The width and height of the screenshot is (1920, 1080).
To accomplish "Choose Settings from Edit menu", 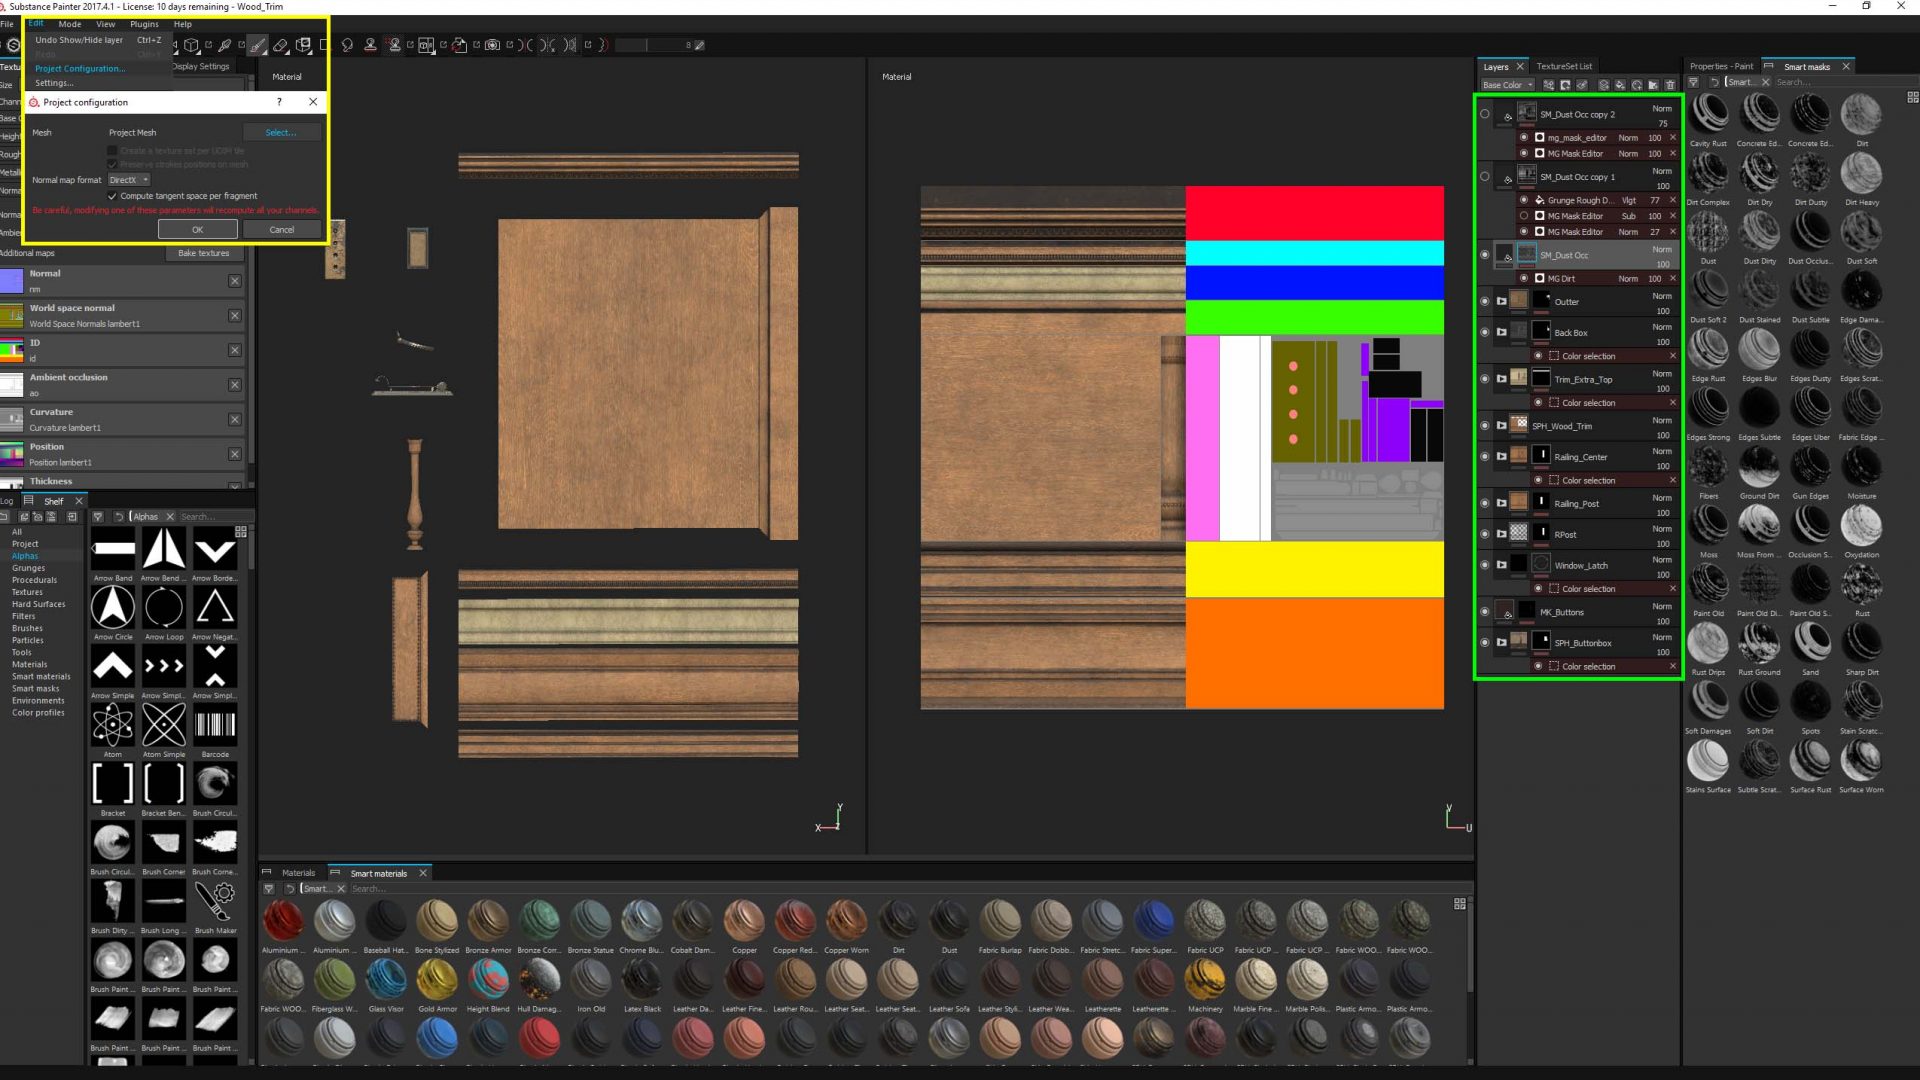I will 54,83.
